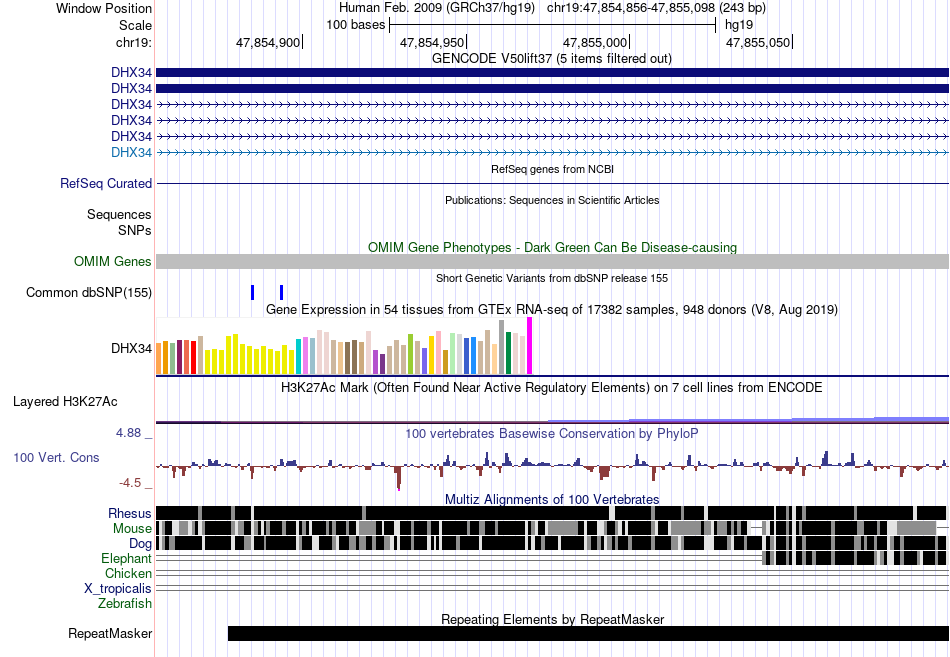Click the GTEx Gene Expression track title
950x657 pixels.
(551, 310)
